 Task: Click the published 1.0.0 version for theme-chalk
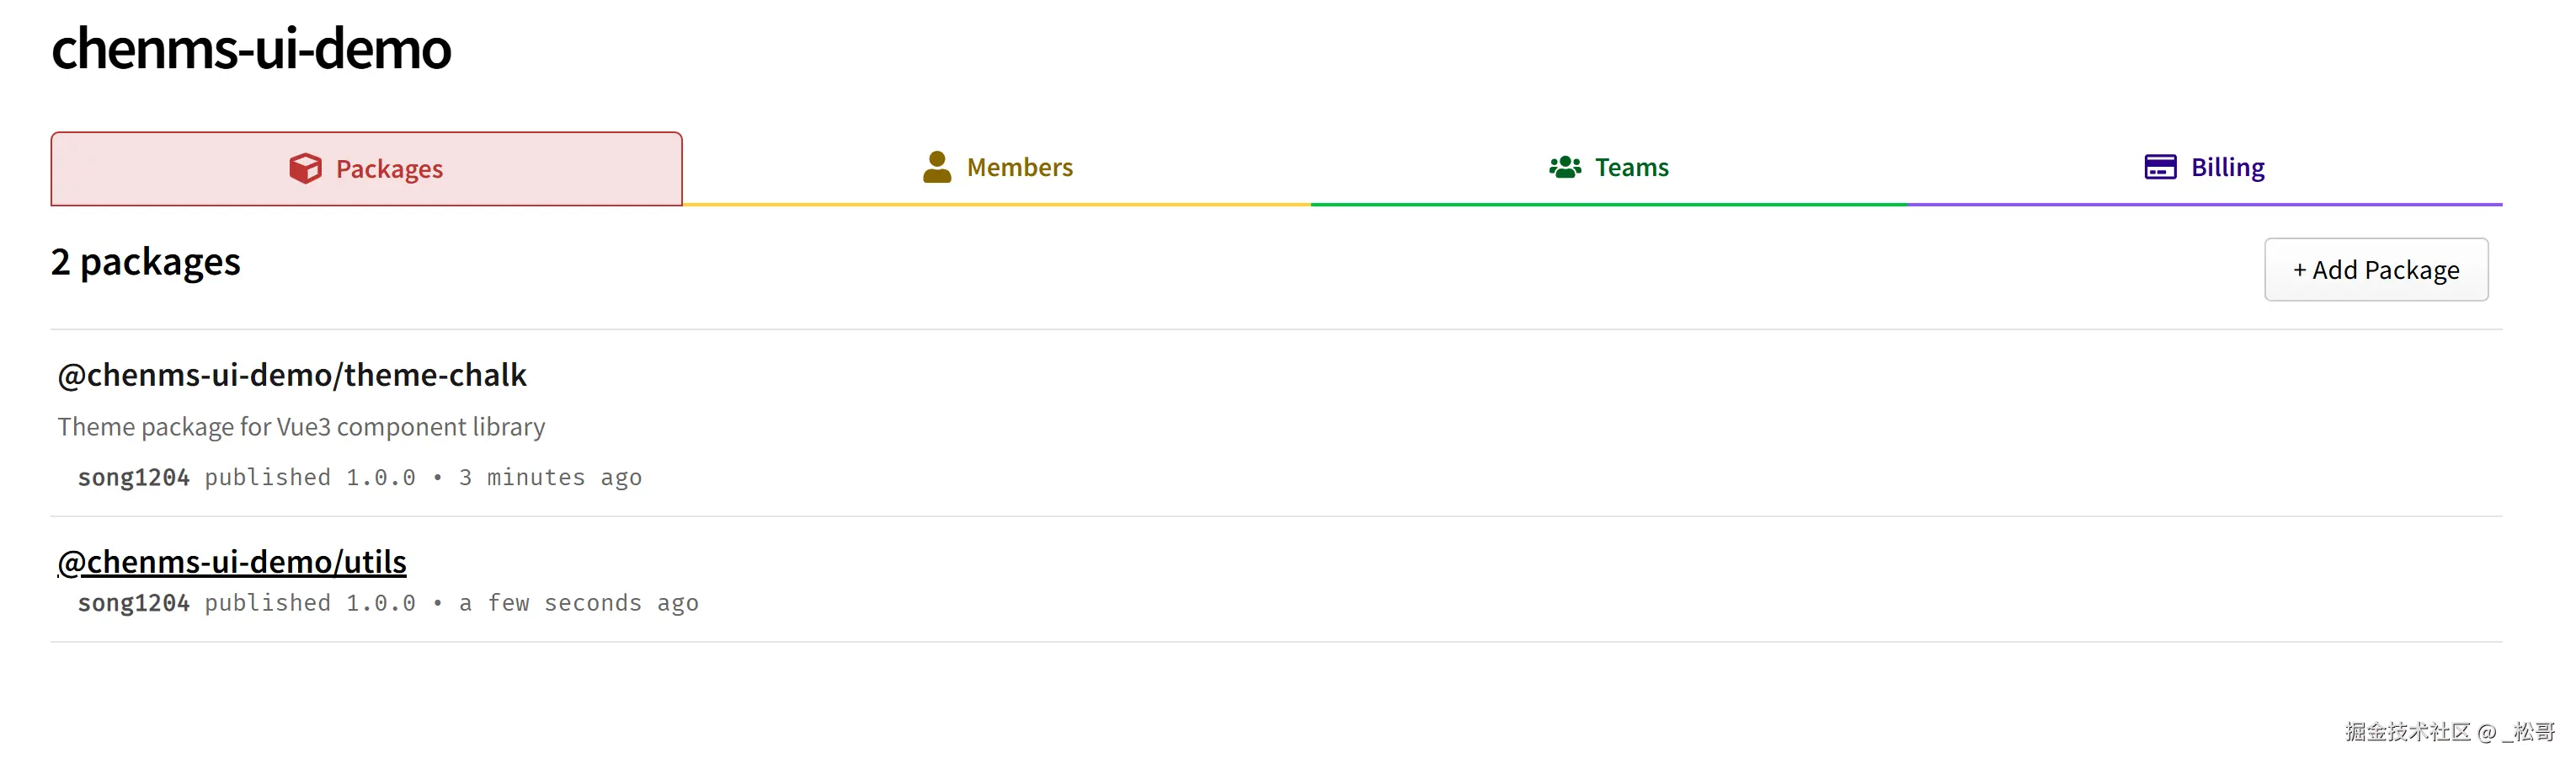point(310,478)
